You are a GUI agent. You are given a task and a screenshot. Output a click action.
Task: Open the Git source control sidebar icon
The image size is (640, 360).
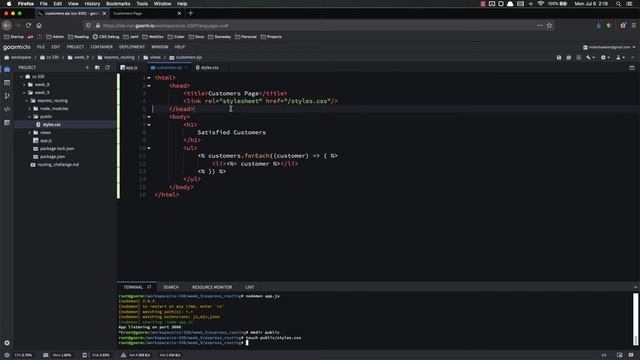point(7,96)
